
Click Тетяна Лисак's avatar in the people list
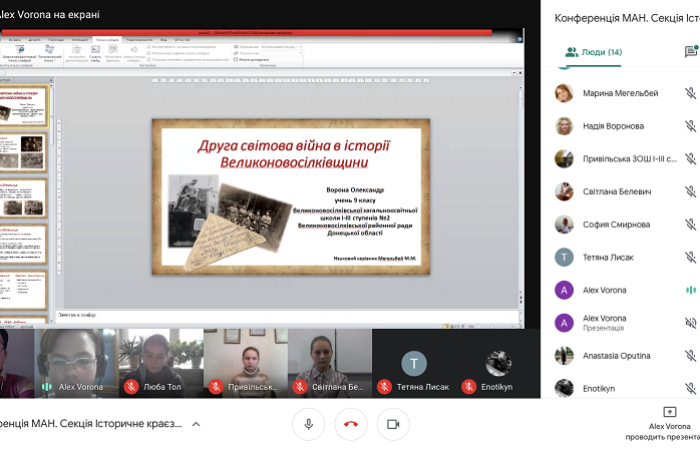point(564,257)
